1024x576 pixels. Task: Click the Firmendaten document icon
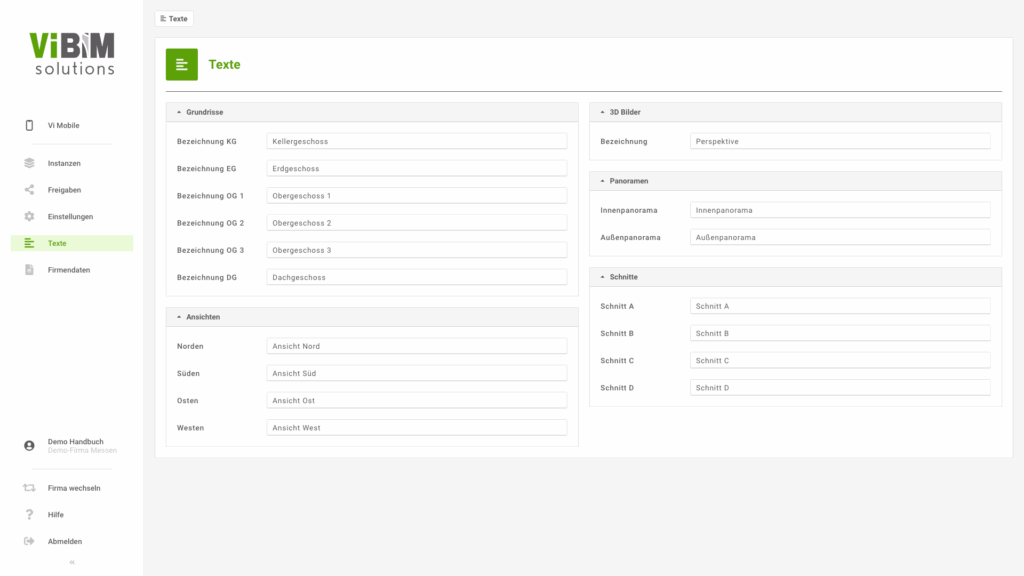point(29,270)
